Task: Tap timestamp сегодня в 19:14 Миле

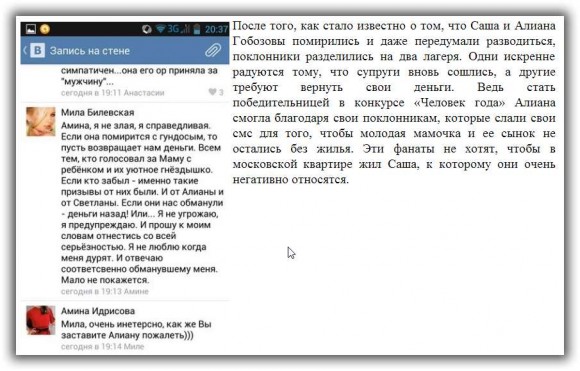Action: point(102,347)
